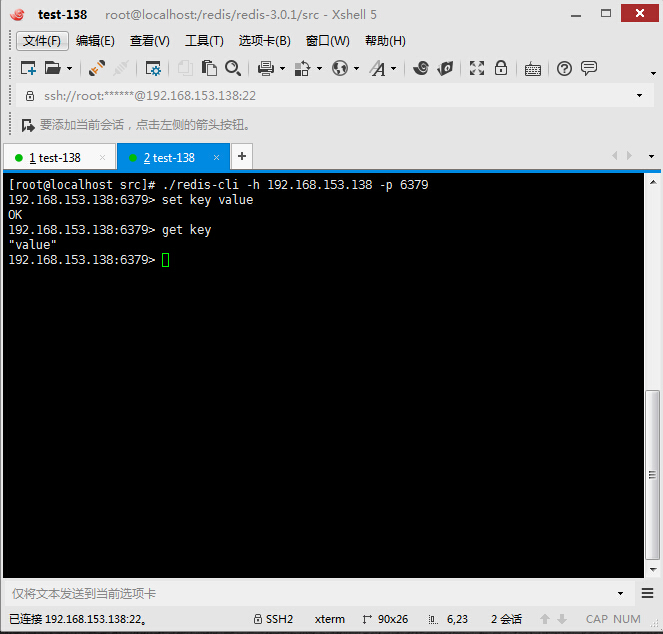Image resolution: width=663 pixels, height=634 pixels.
Task: Click the 2 会话 session count
Action: click(x=506, y=619)
